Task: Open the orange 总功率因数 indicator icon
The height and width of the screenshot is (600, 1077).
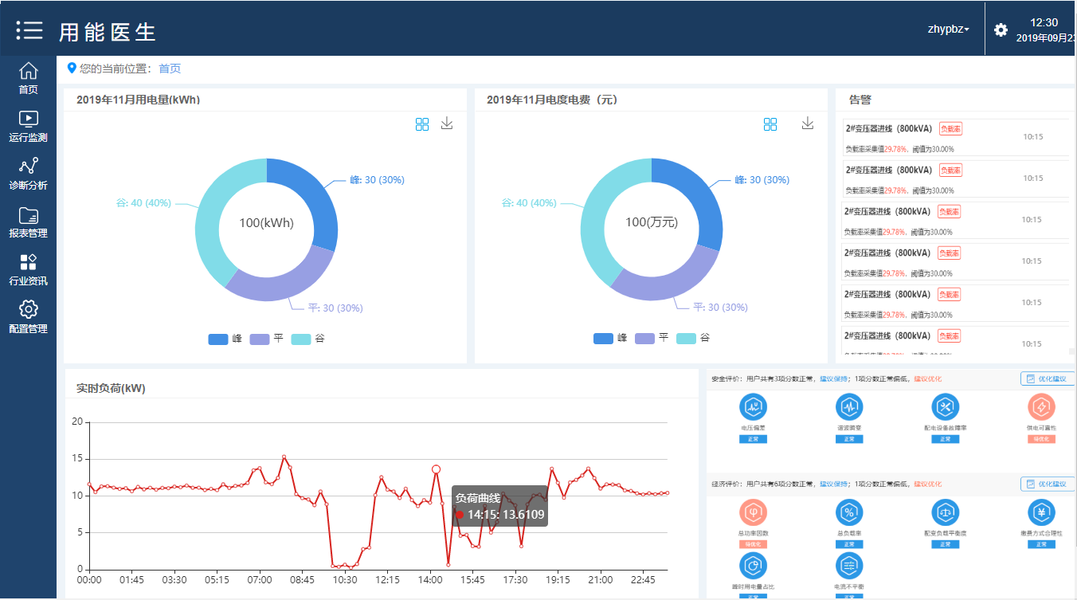Action: click(753, 512)
